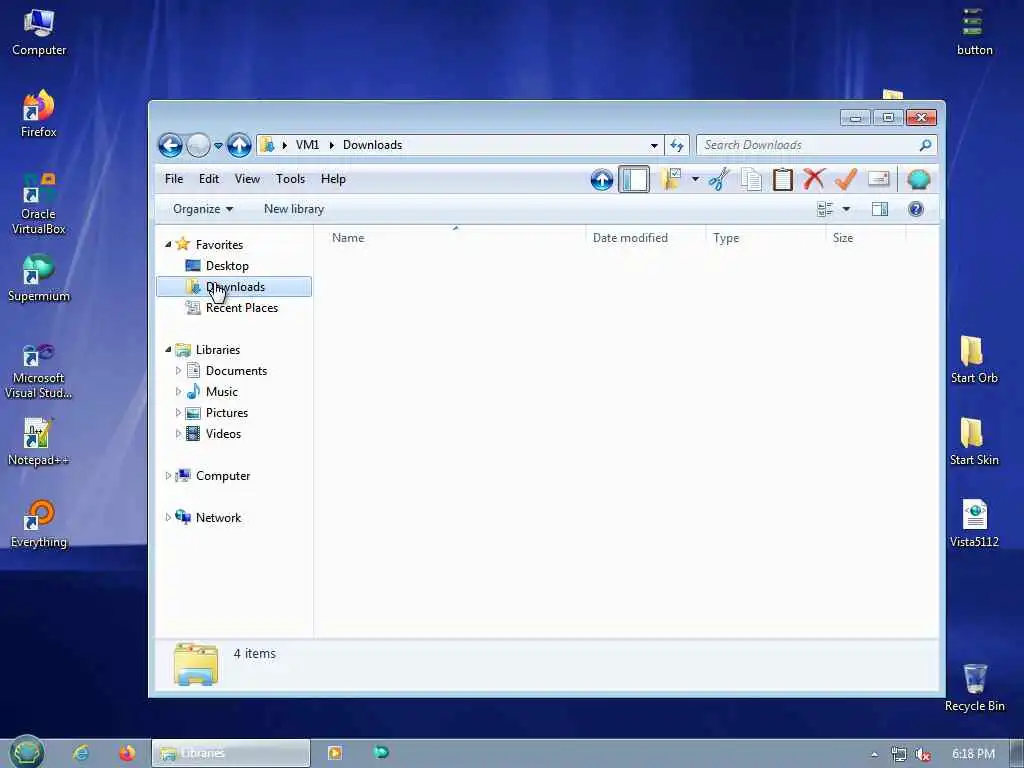Click the Supermium taskbar icon
The width and height of the screenshot is (1024, 768).
click(381, 753)
